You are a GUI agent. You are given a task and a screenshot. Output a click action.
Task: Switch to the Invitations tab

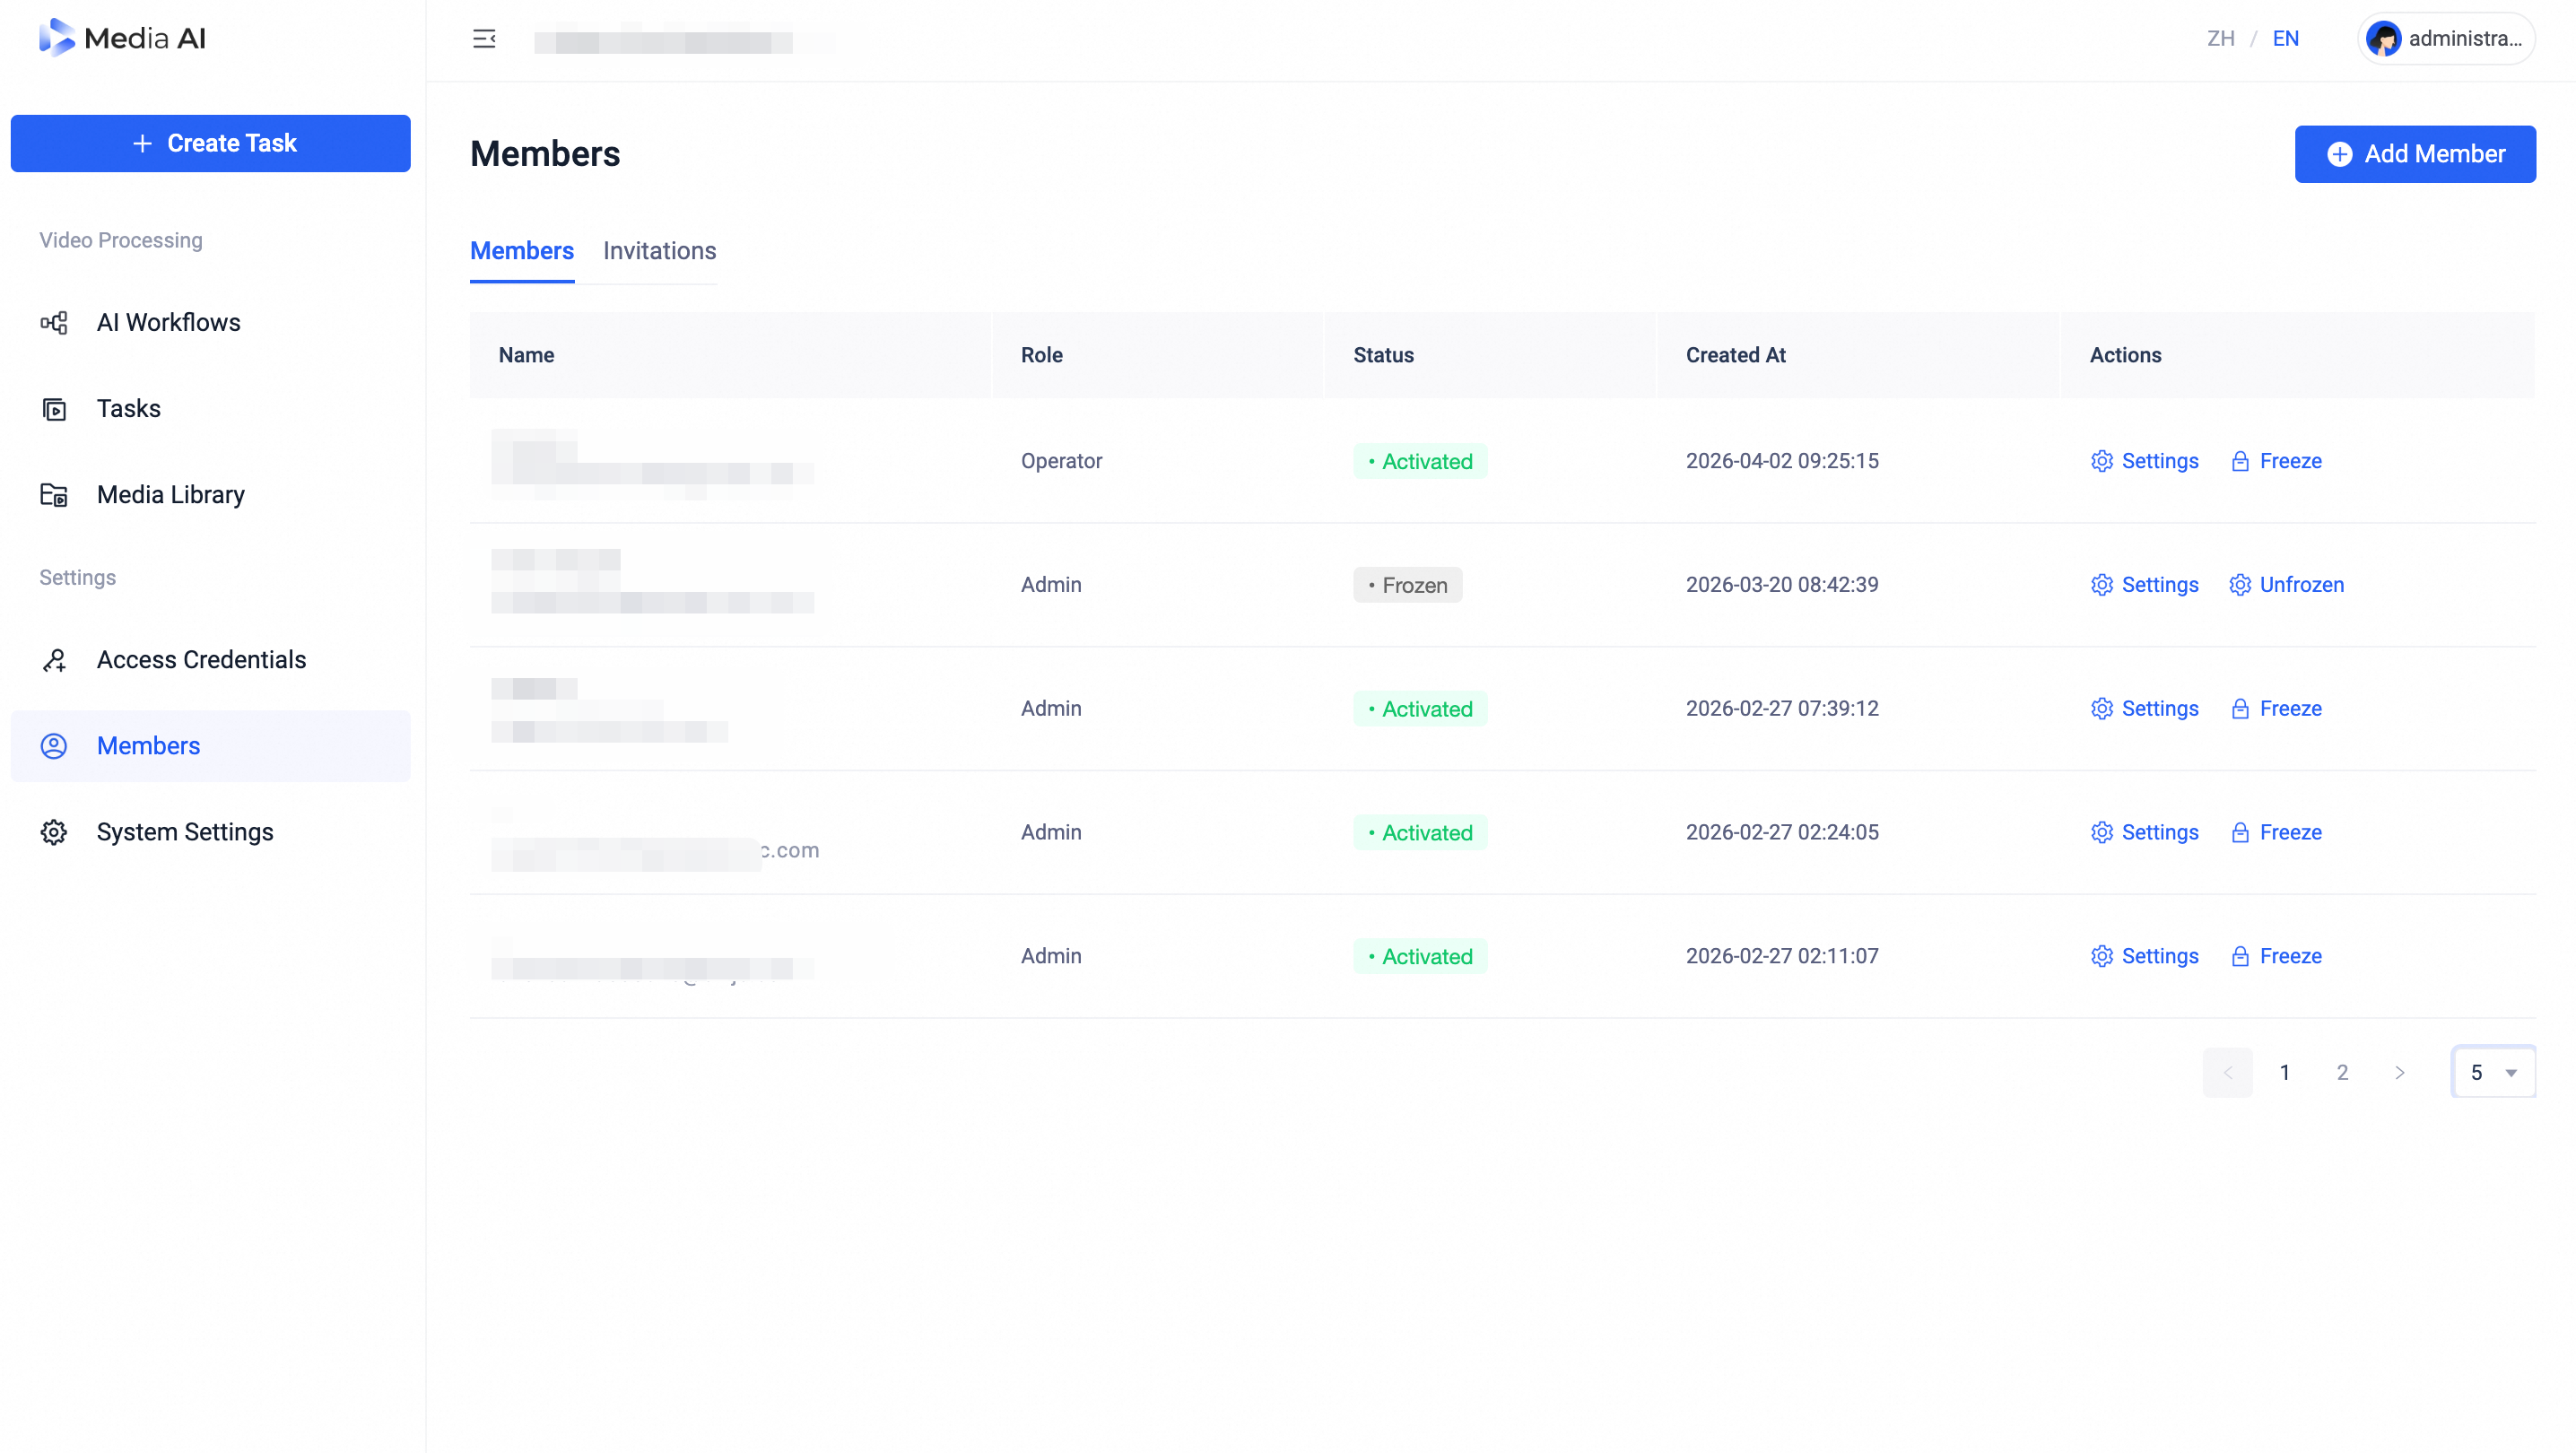[x=659, y=251]
